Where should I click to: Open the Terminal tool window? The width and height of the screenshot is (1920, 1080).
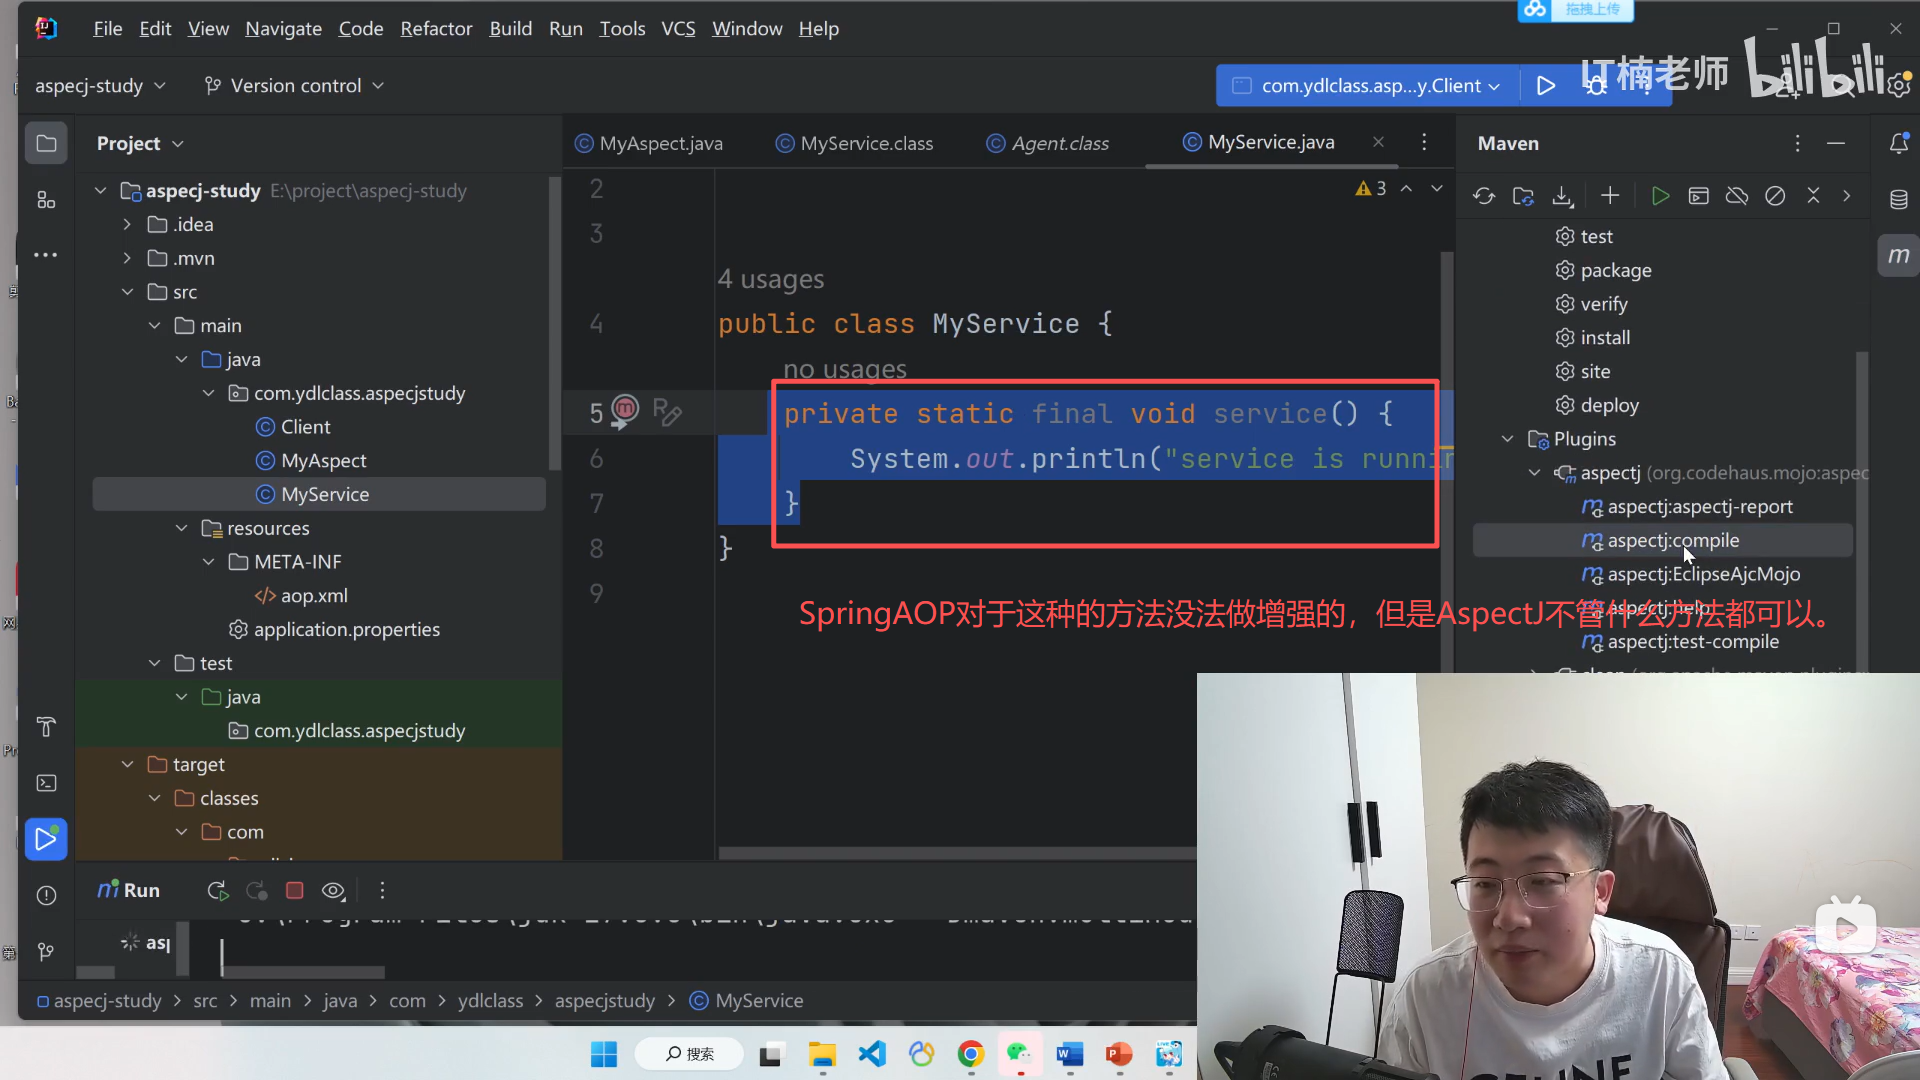(46, 783)
